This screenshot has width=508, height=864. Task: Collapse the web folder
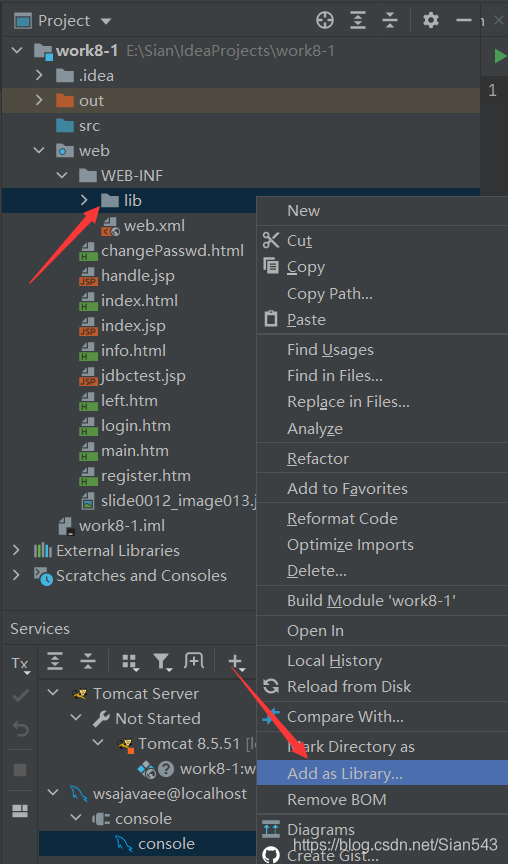[39, 150]
